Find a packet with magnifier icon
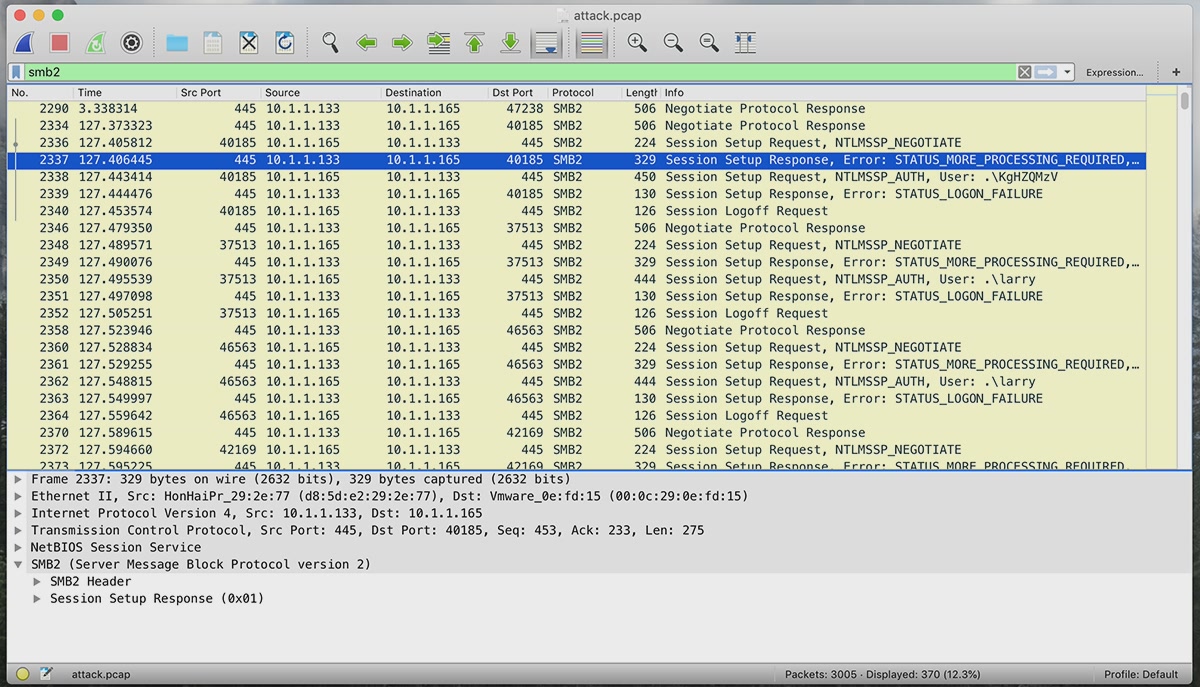1200x687 pixels. (330, 43)
